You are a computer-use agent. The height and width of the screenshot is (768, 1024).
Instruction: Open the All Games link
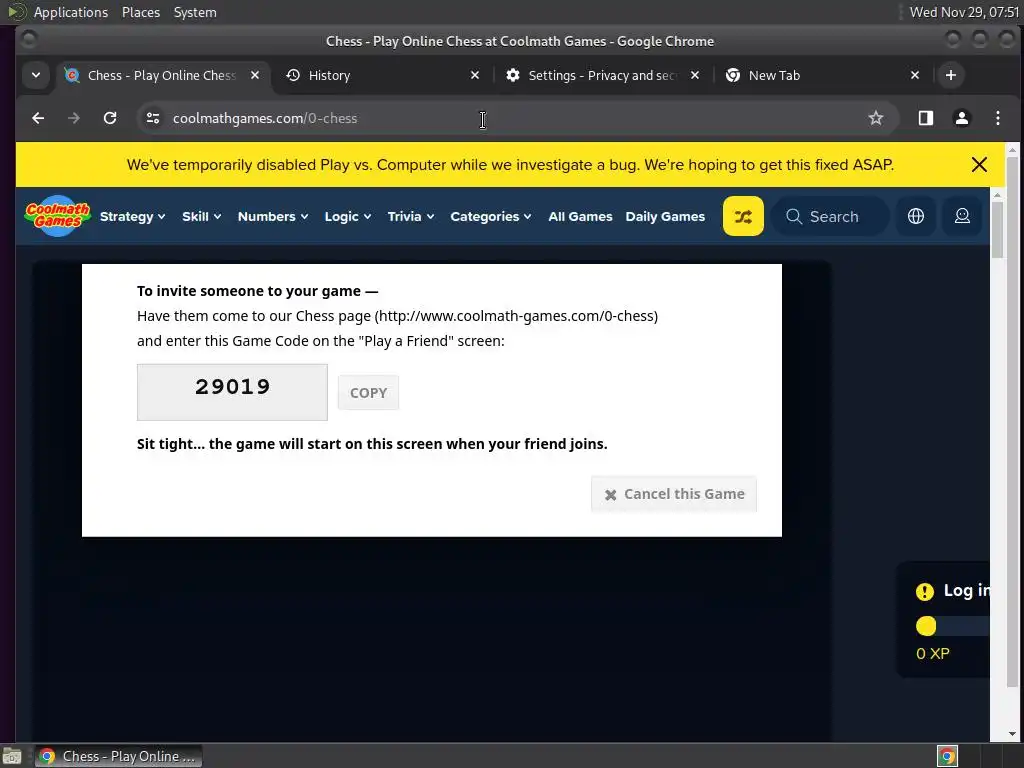point(580,216)
